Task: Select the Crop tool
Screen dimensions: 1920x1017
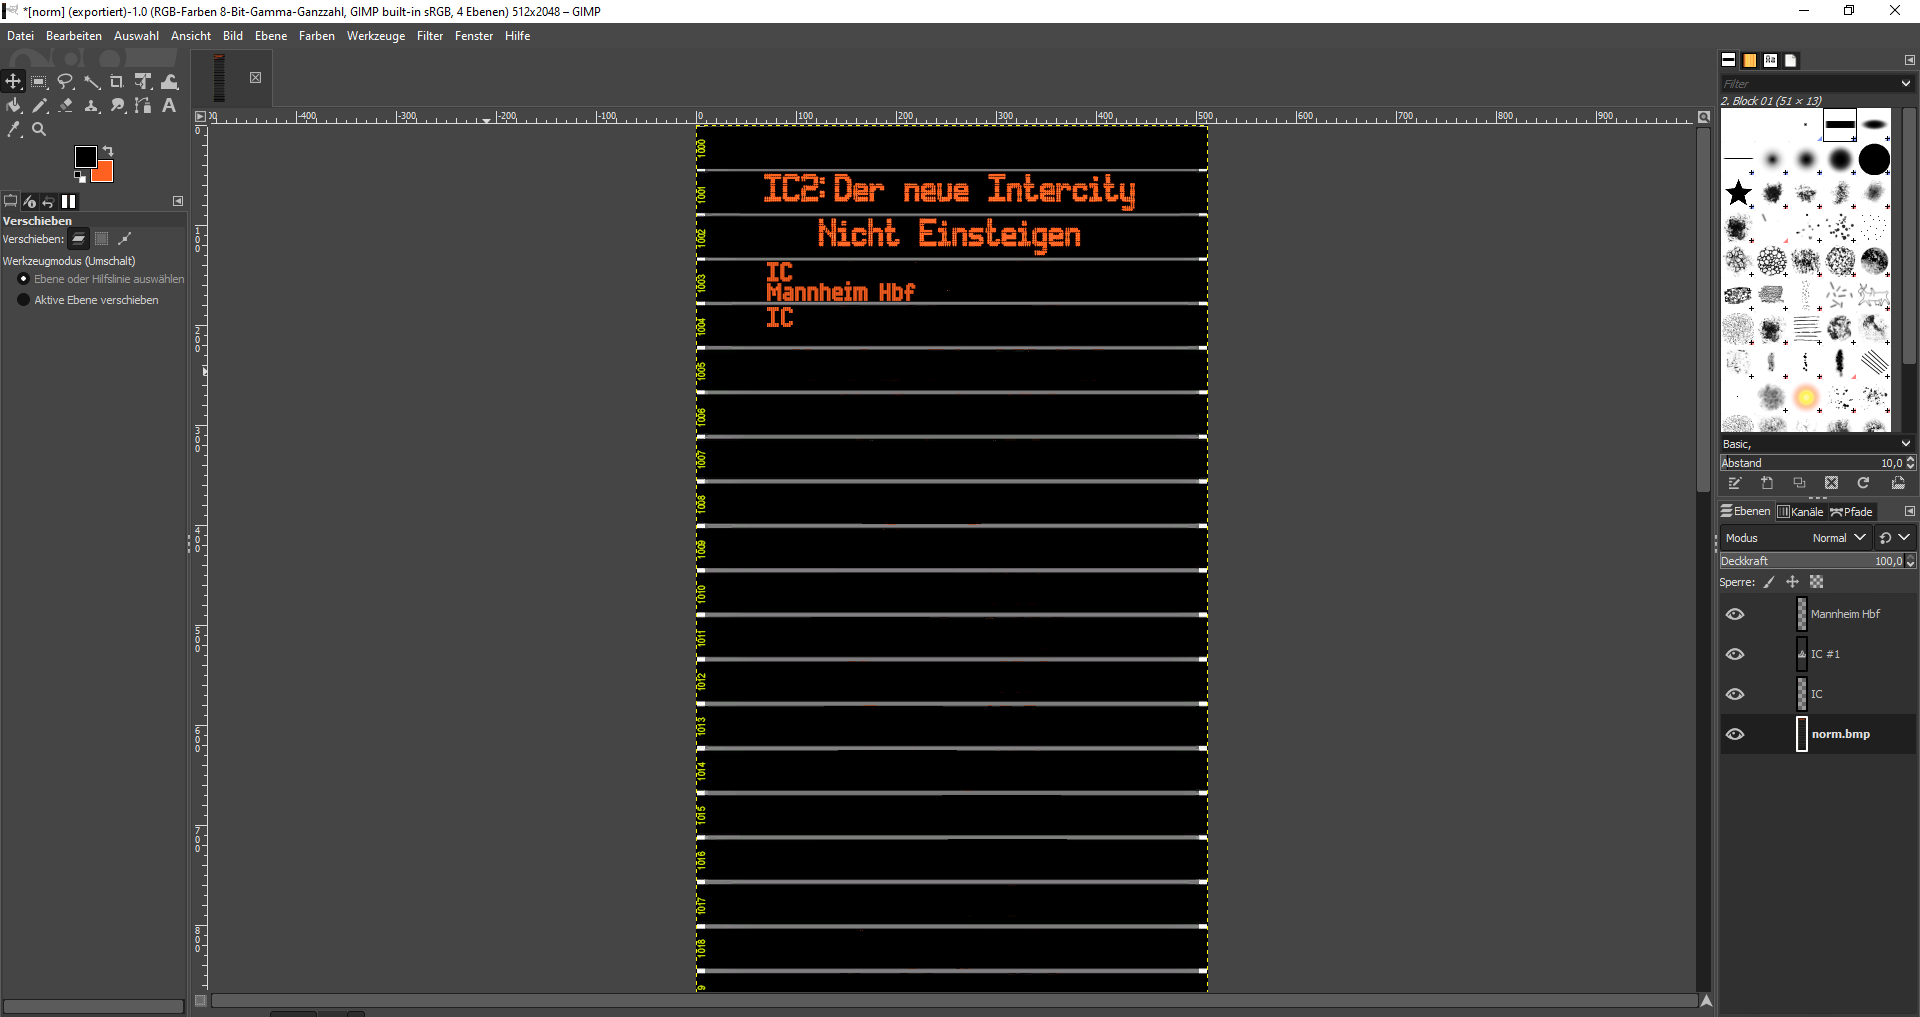Action: 117,82
